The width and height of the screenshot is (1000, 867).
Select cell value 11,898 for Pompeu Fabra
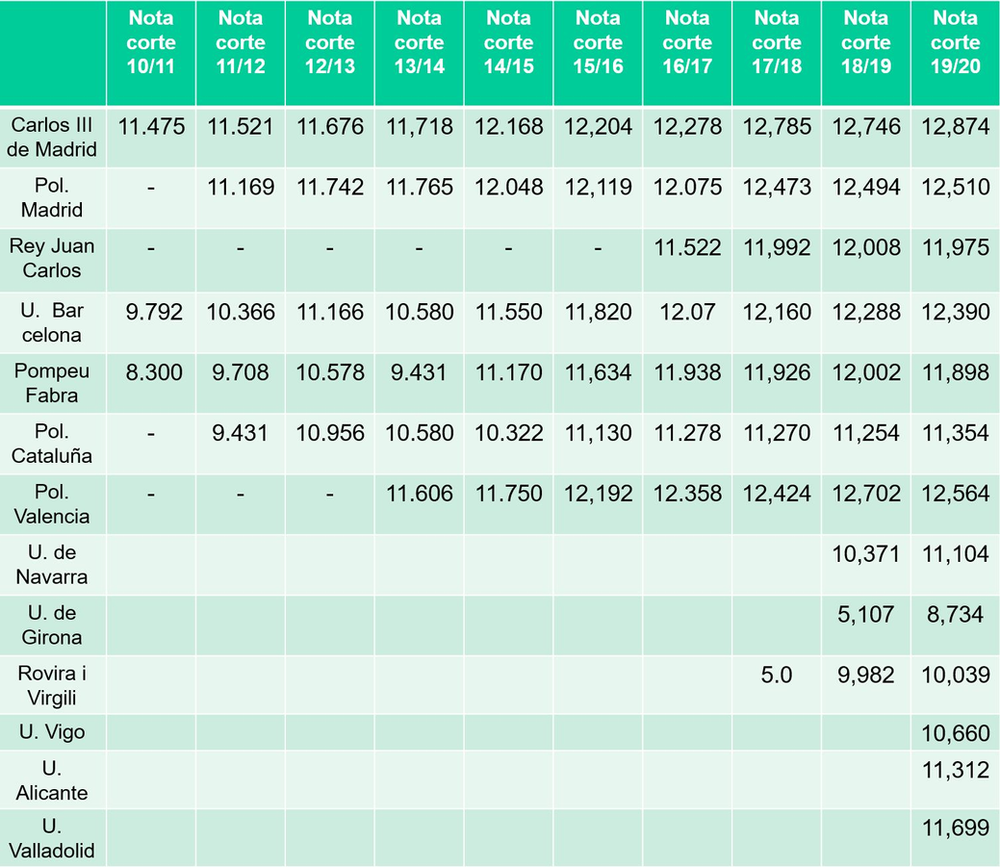point(955,373)
